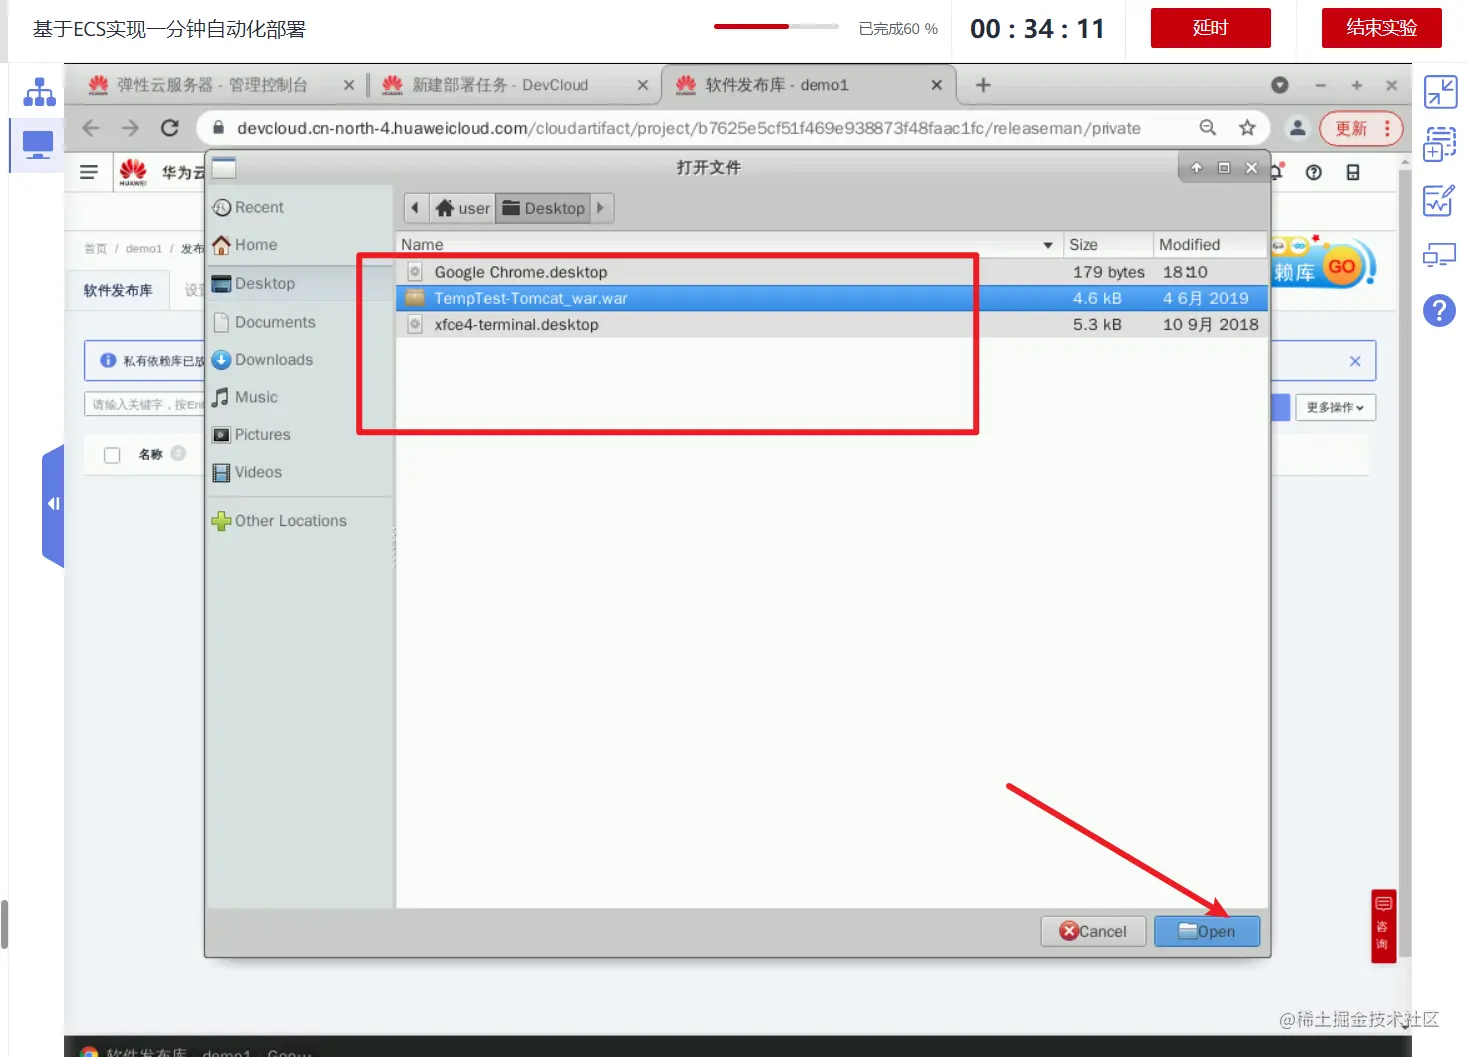Image resolution: width=1467 pixels, height=1057 pixels.
Task: Click the 软件发布库 page tab
Action: pos(118,290)
